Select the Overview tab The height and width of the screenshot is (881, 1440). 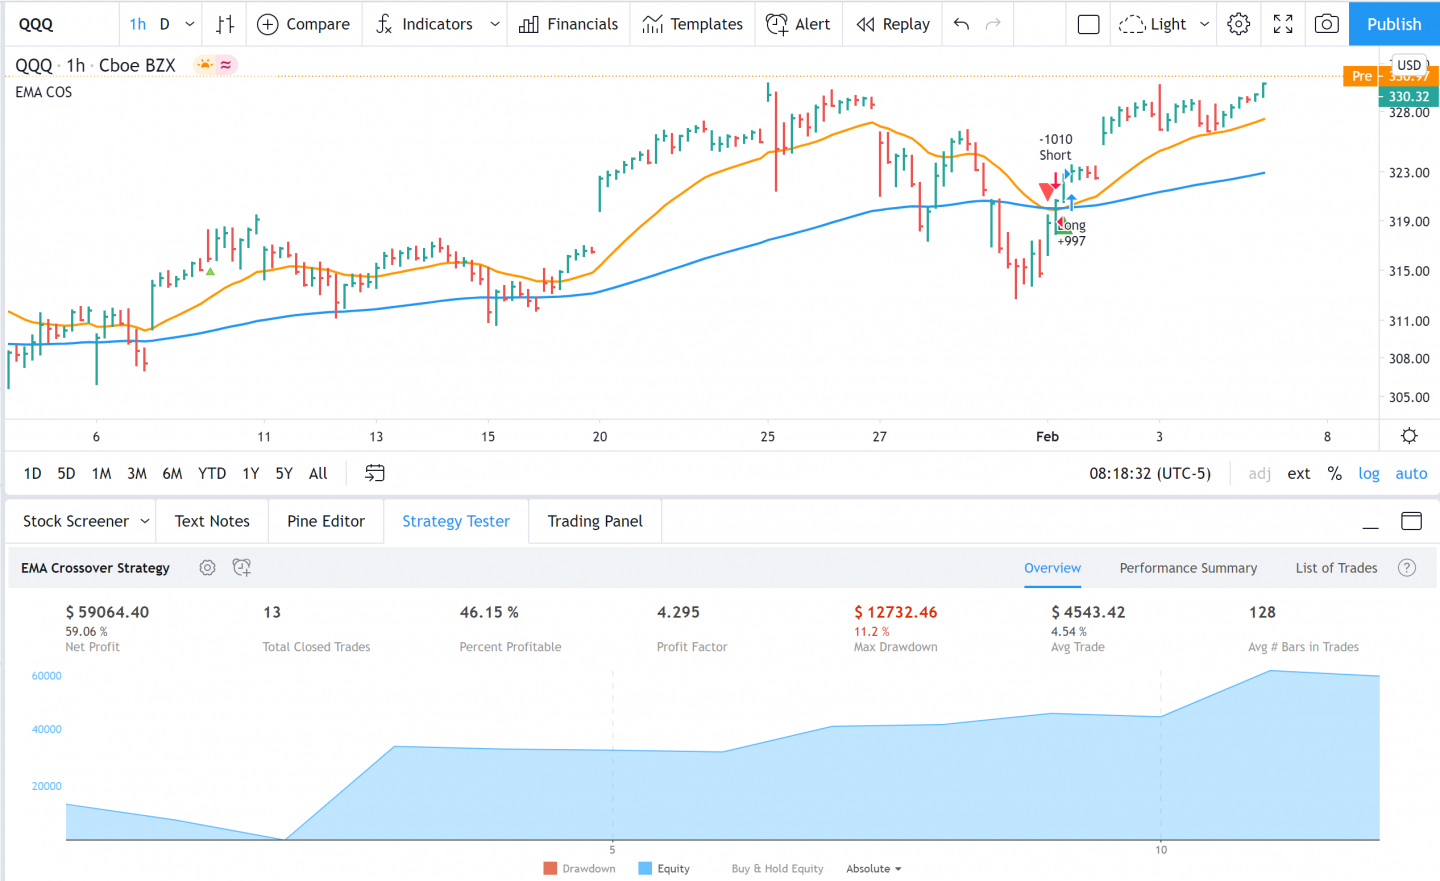pyautogui.click(x=1052, y=567)
